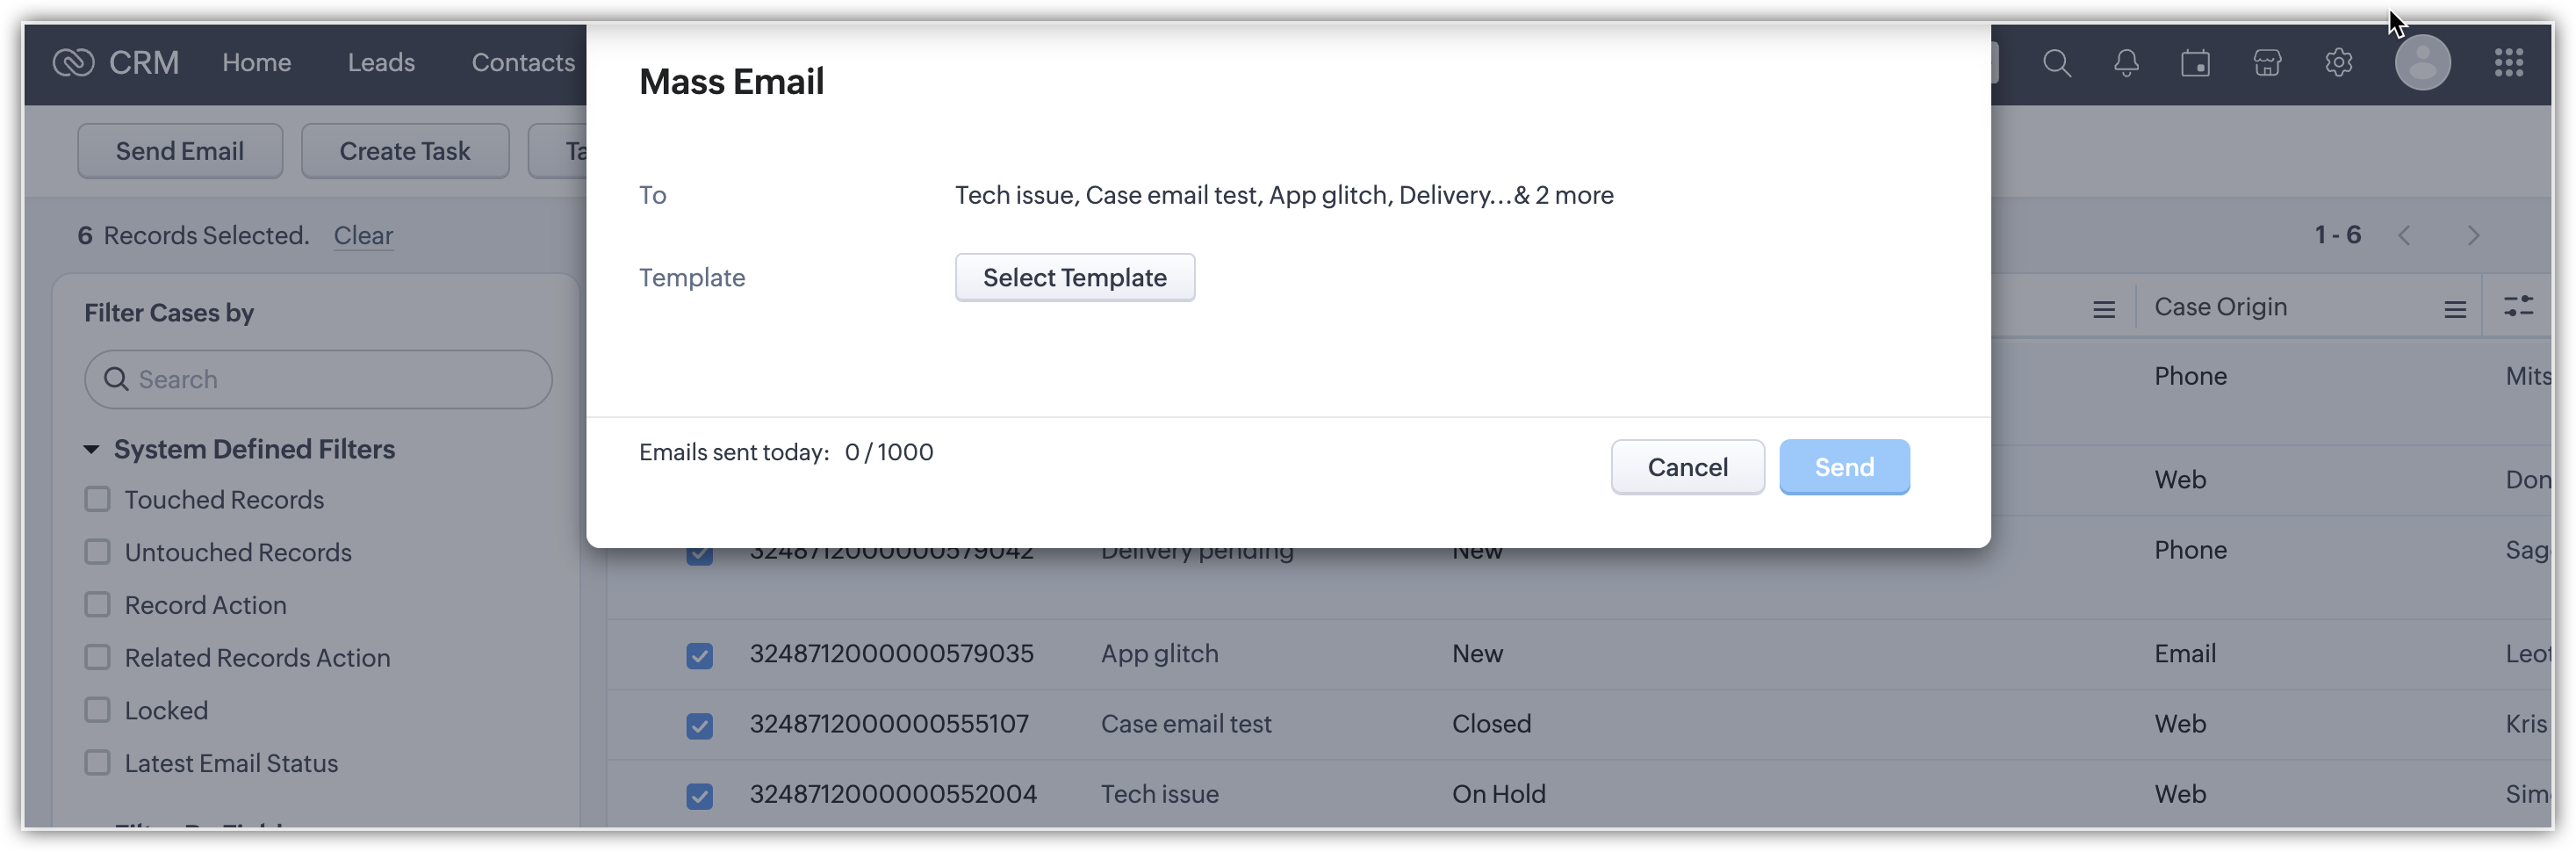Click the search magnifier icon in top bar
Screen dimensions: 2576x852
(2056, 63)
